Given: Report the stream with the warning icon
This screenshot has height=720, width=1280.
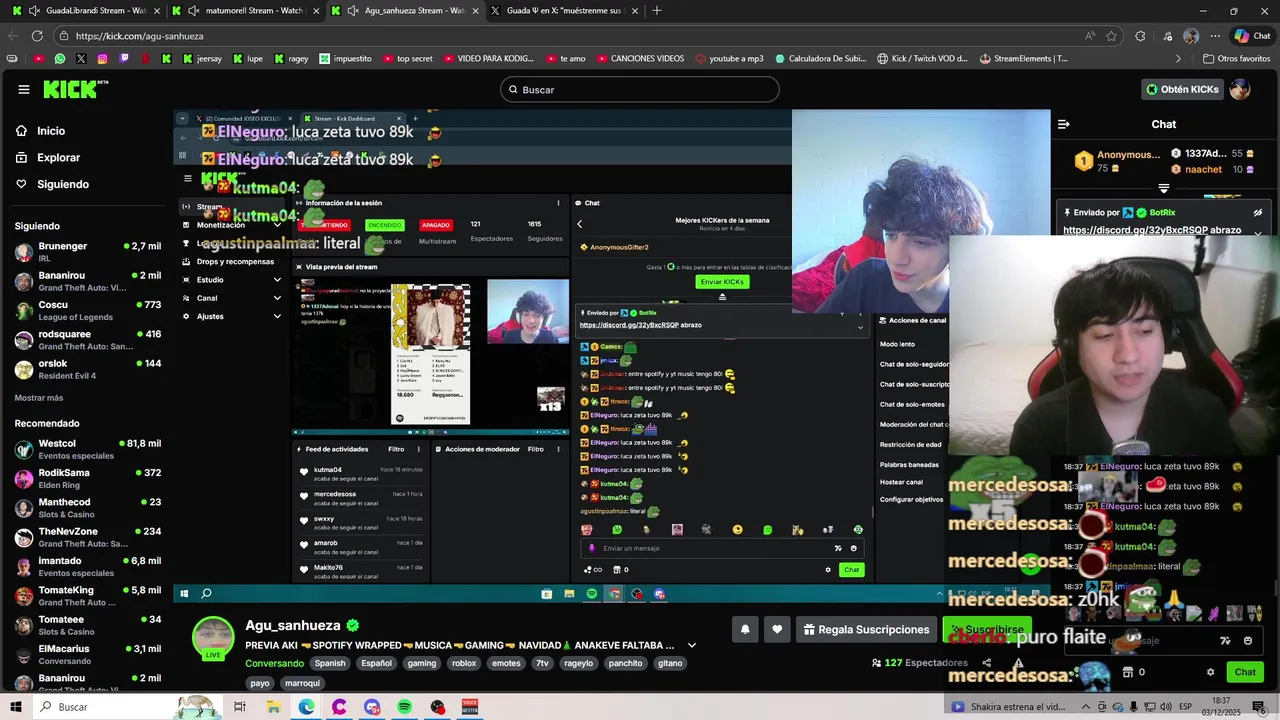Looking at the screenshot, I should click(x=1018, y=662).
